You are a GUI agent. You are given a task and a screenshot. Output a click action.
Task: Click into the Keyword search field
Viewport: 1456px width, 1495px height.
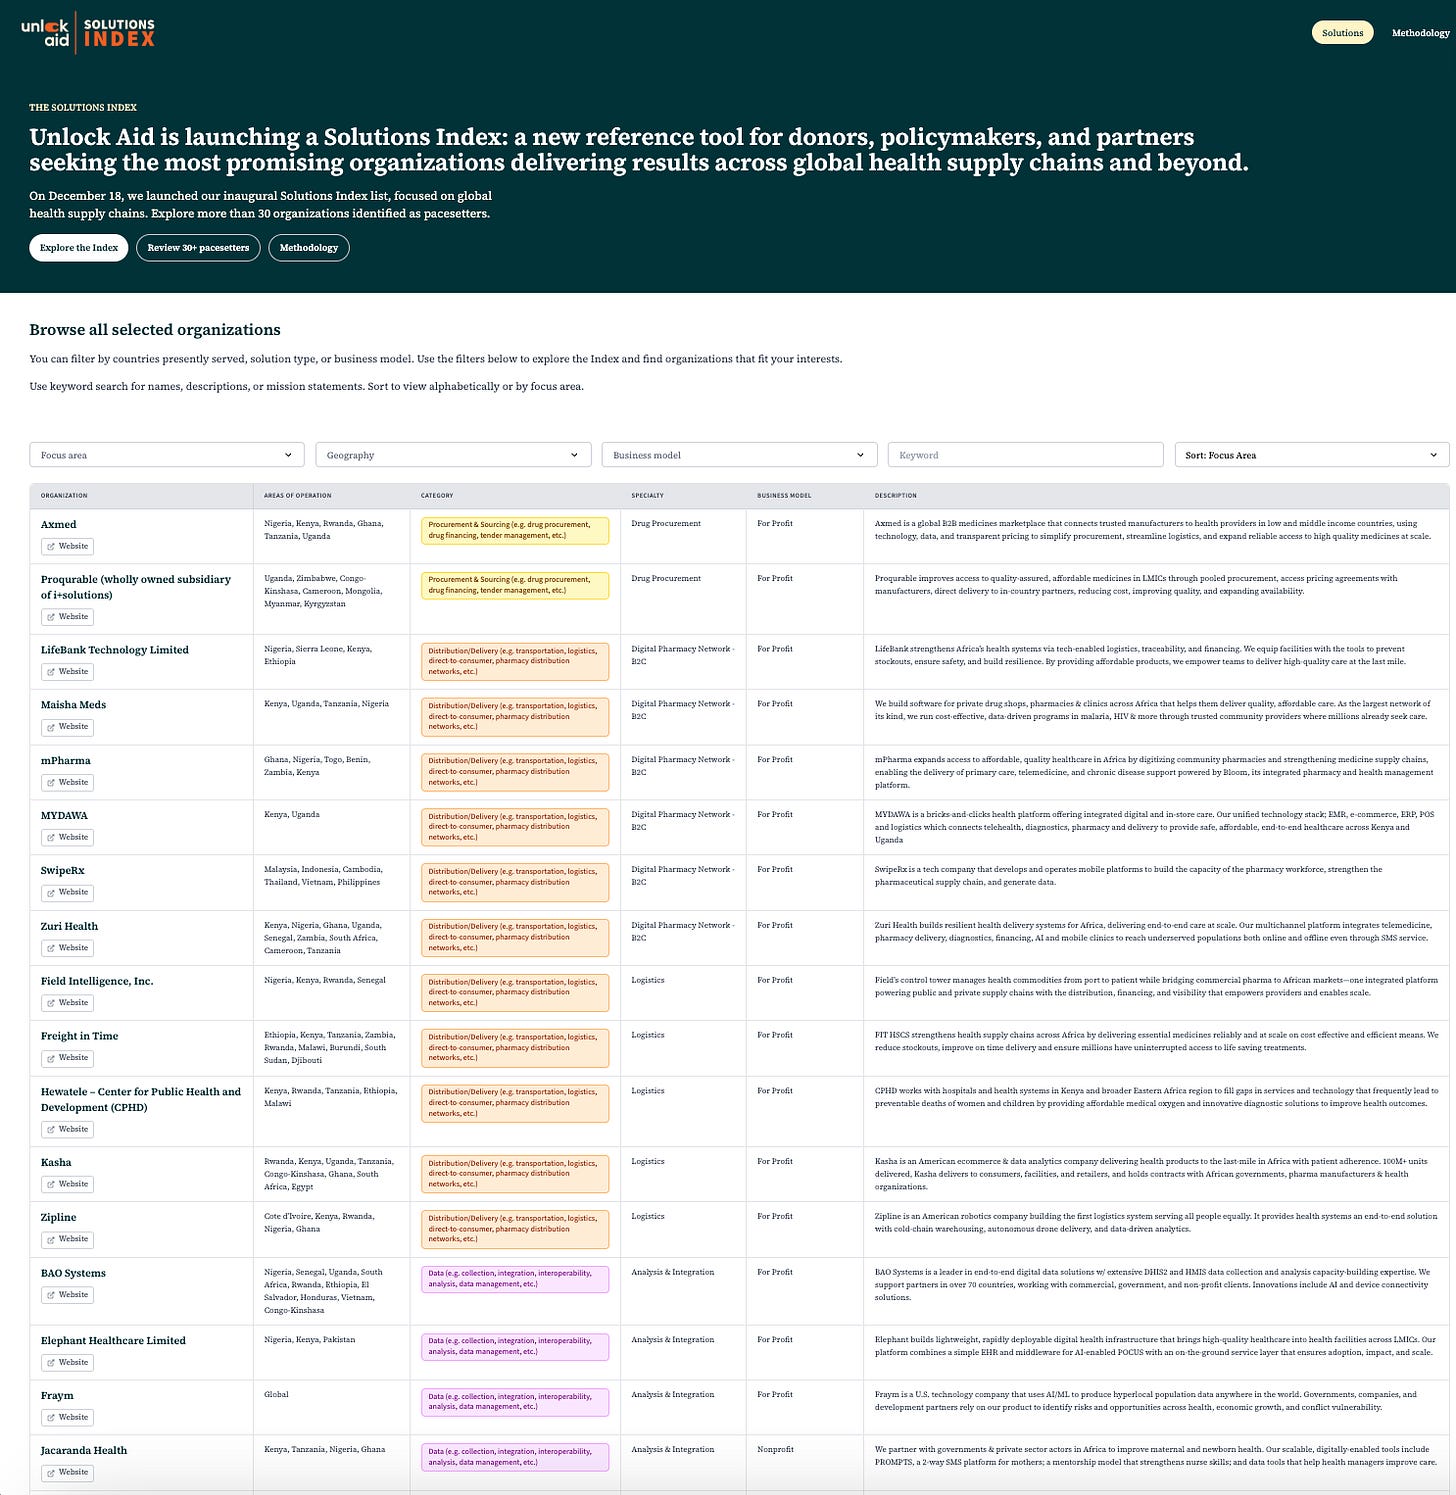click(x=1025, y=455)
